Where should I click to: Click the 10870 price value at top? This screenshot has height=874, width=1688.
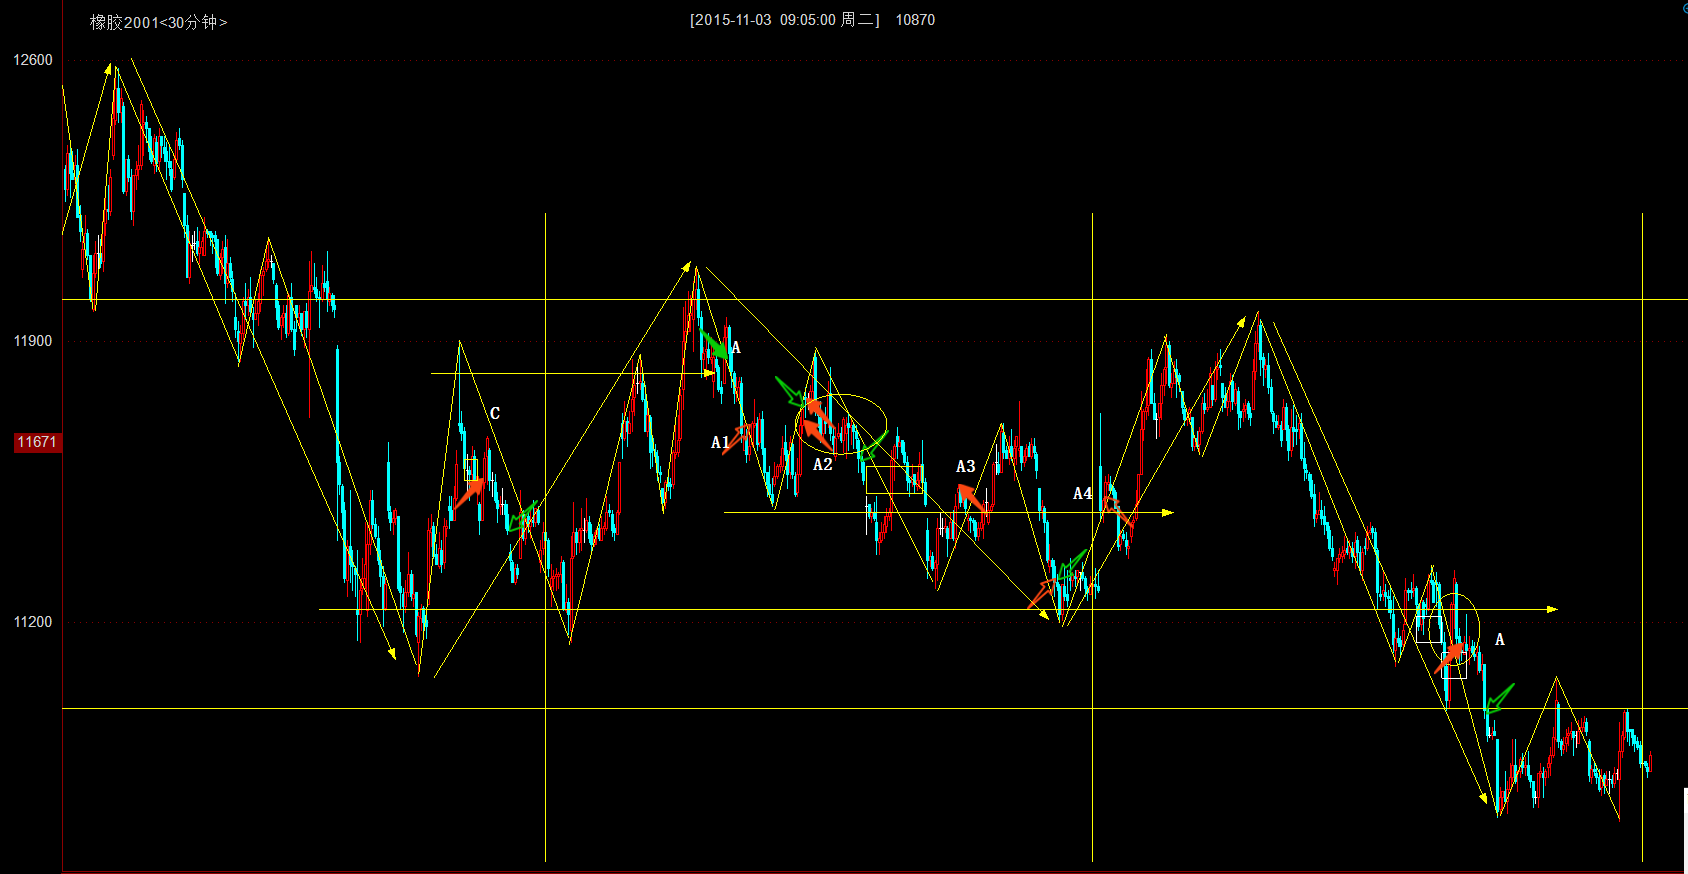tap(915, 20)
